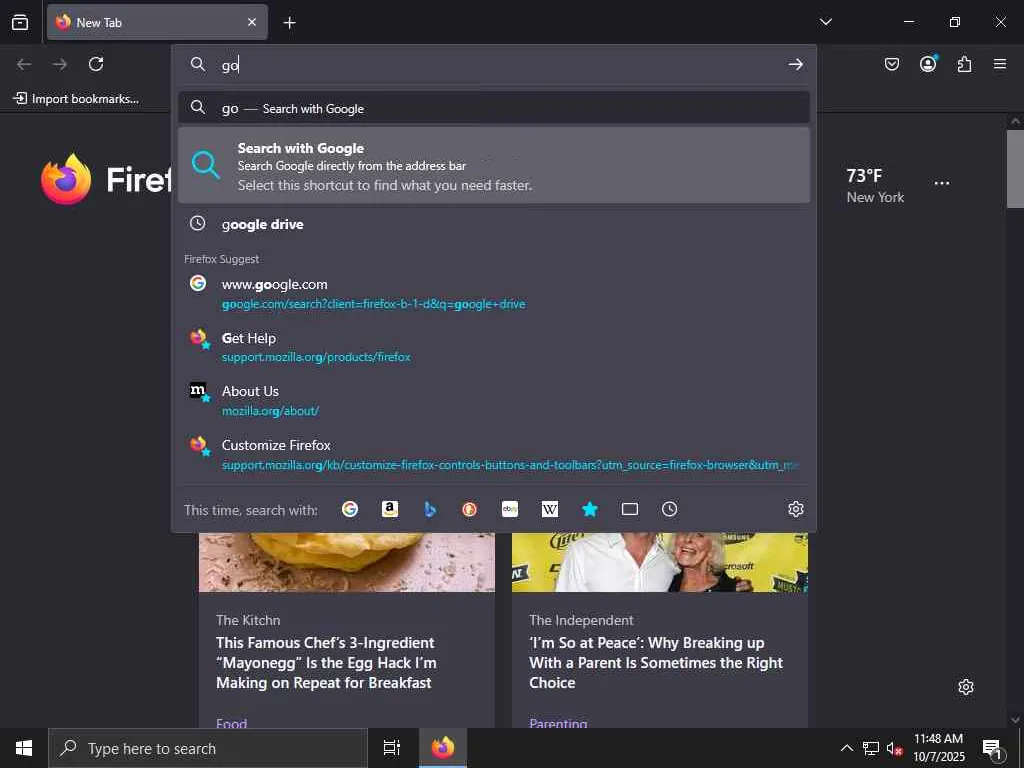The width and height of the screenshot is (1024, 768).
Task: Open the About Us mozilla suggestion
Action: tap(494, 400)
